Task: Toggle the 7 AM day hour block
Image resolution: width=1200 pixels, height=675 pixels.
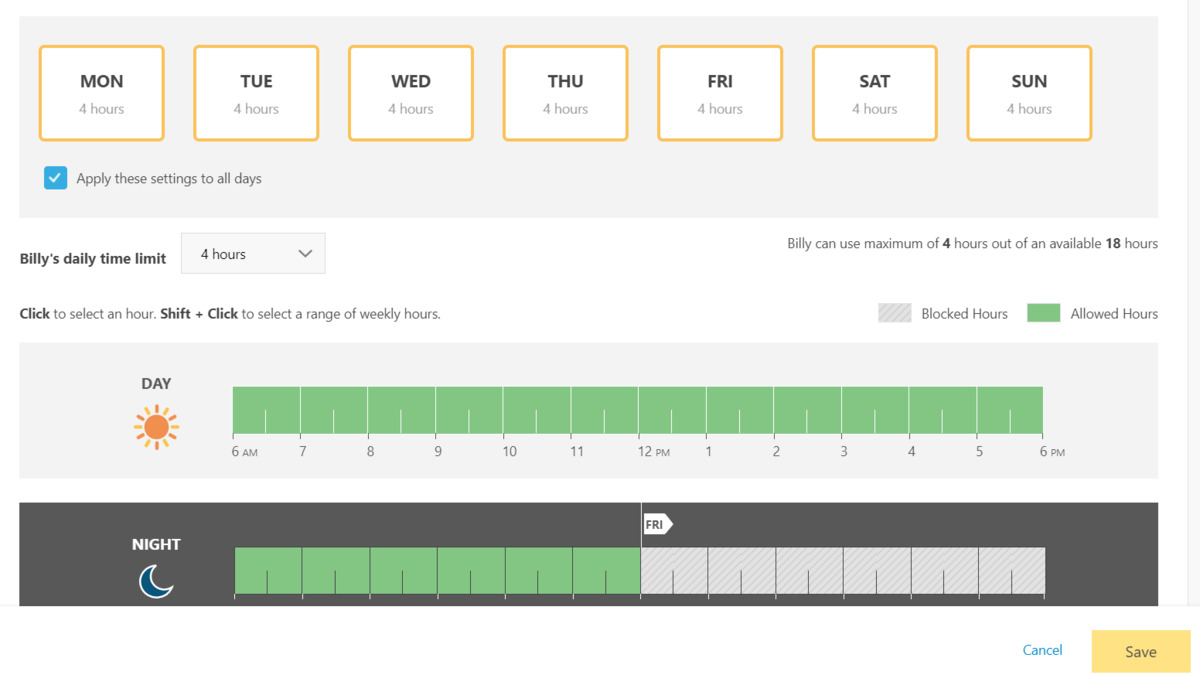Action: tap(334, 410)
